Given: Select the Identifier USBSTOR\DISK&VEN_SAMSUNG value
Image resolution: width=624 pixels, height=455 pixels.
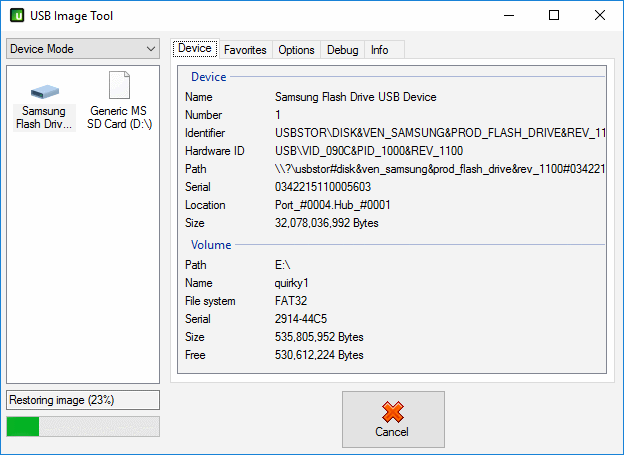Looking at the screenshot, I should click(x=440, y=133).
